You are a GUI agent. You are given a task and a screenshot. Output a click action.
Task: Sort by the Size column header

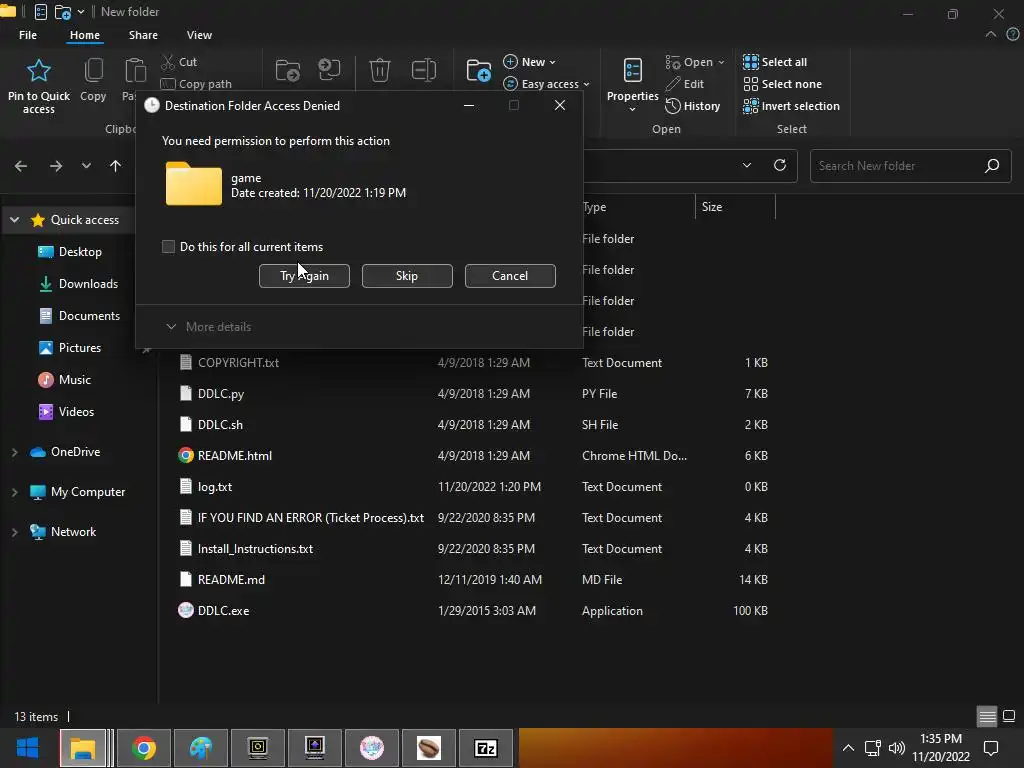tap(735, 207)
